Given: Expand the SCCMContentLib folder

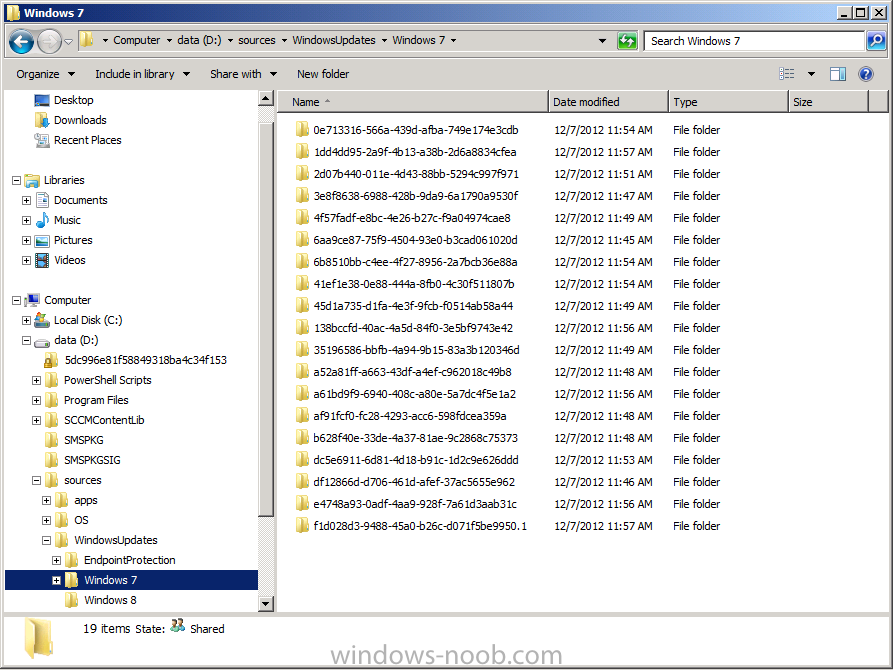Looking at the screenshot, I should pos(36,420).
